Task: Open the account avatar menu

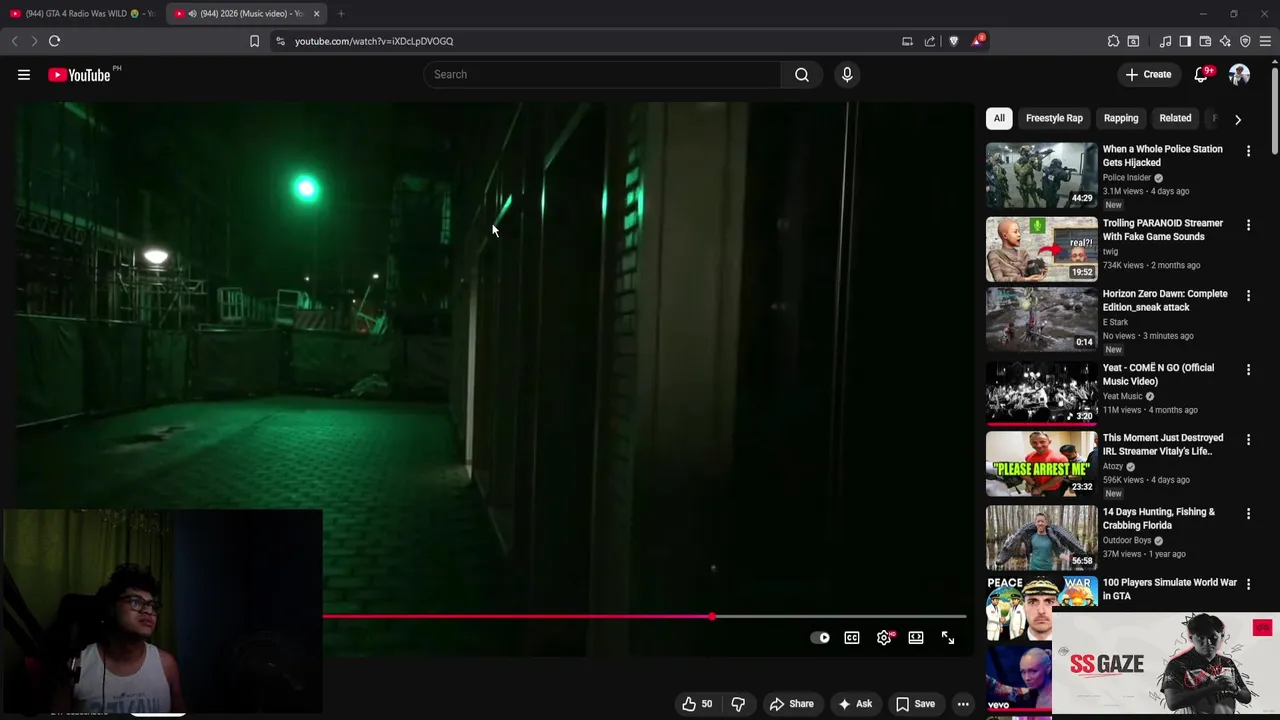Action: point(1240,75)
